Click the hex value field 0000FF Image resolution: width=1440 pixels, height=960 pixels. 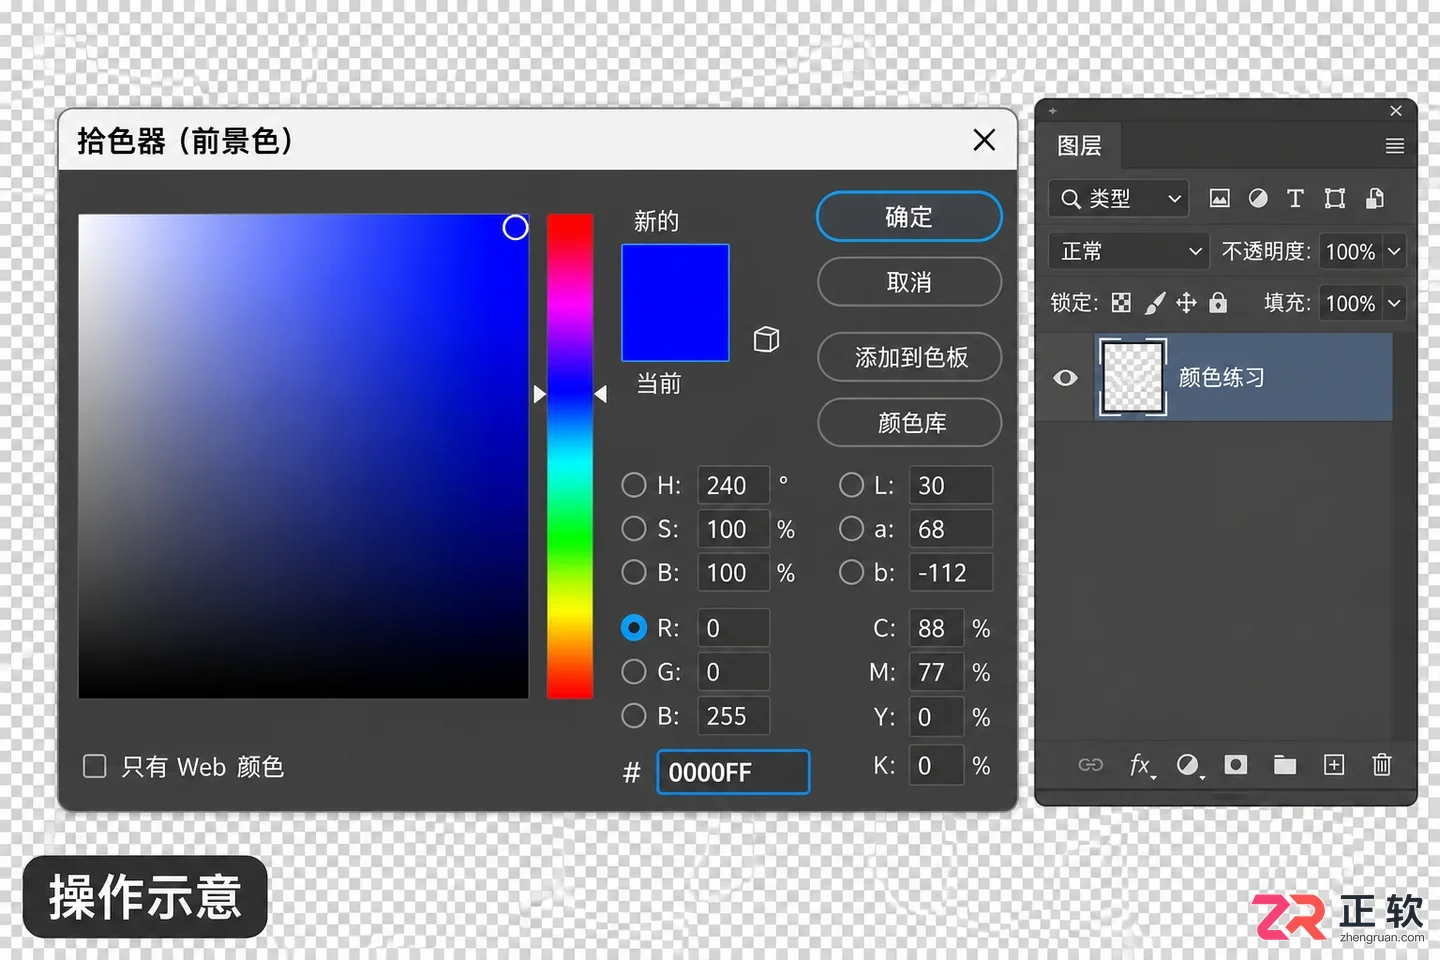click(x=733, y=772)
